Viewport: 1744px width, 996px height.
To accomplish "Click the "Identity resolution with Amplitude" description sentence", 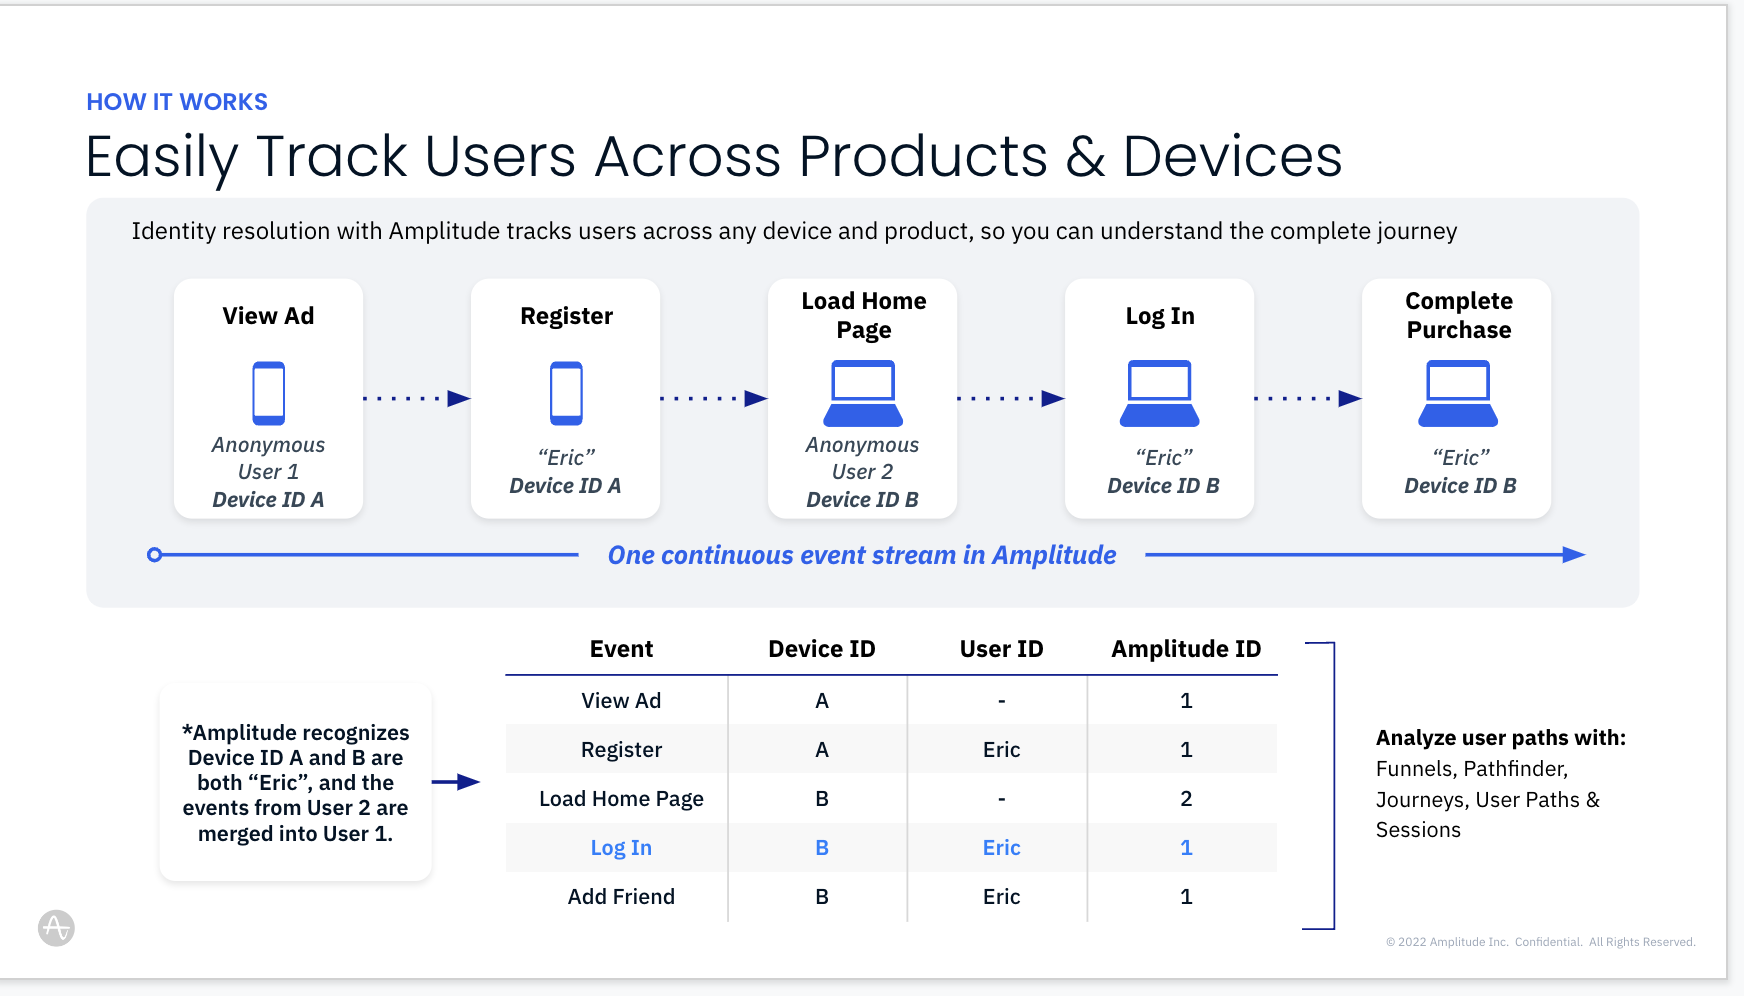I will [794, 231].
